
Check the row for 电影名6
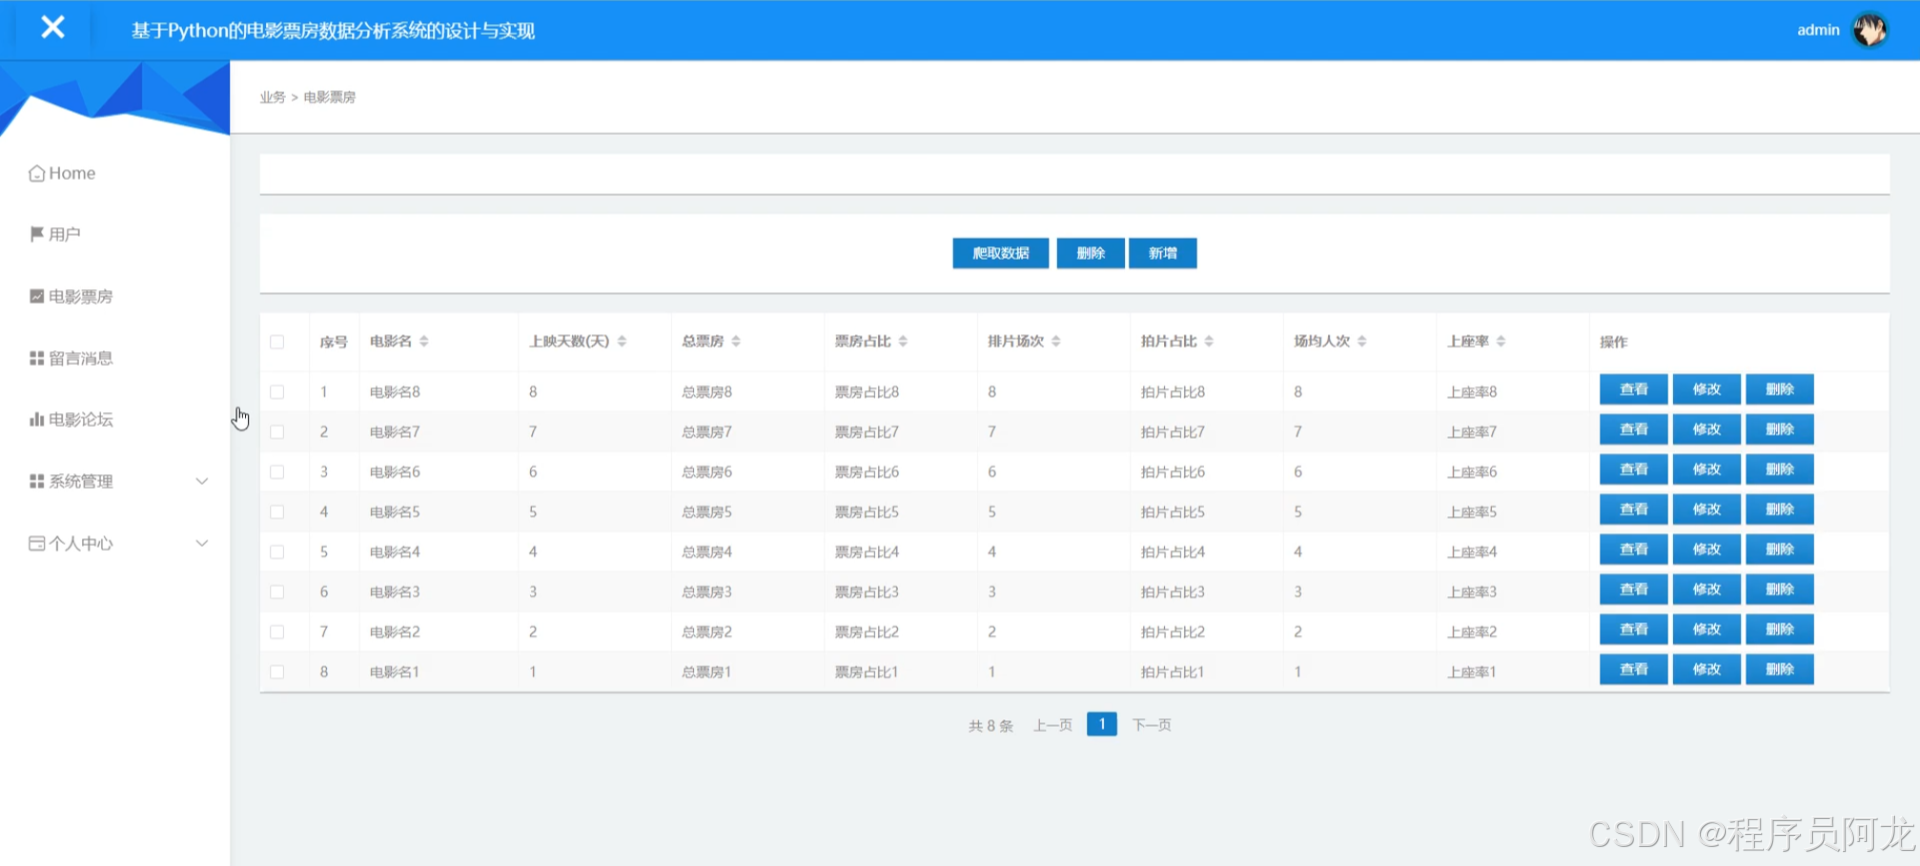tap(277, 472)
